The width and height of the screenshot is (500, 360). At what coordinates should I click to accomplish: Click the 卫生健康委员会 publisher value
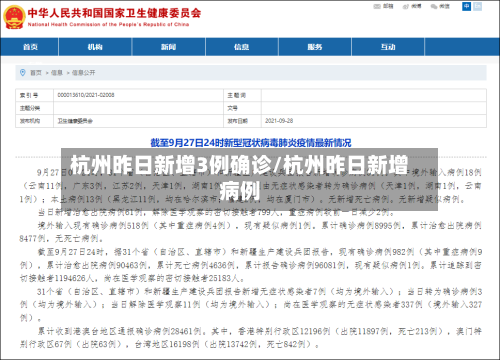75,121
